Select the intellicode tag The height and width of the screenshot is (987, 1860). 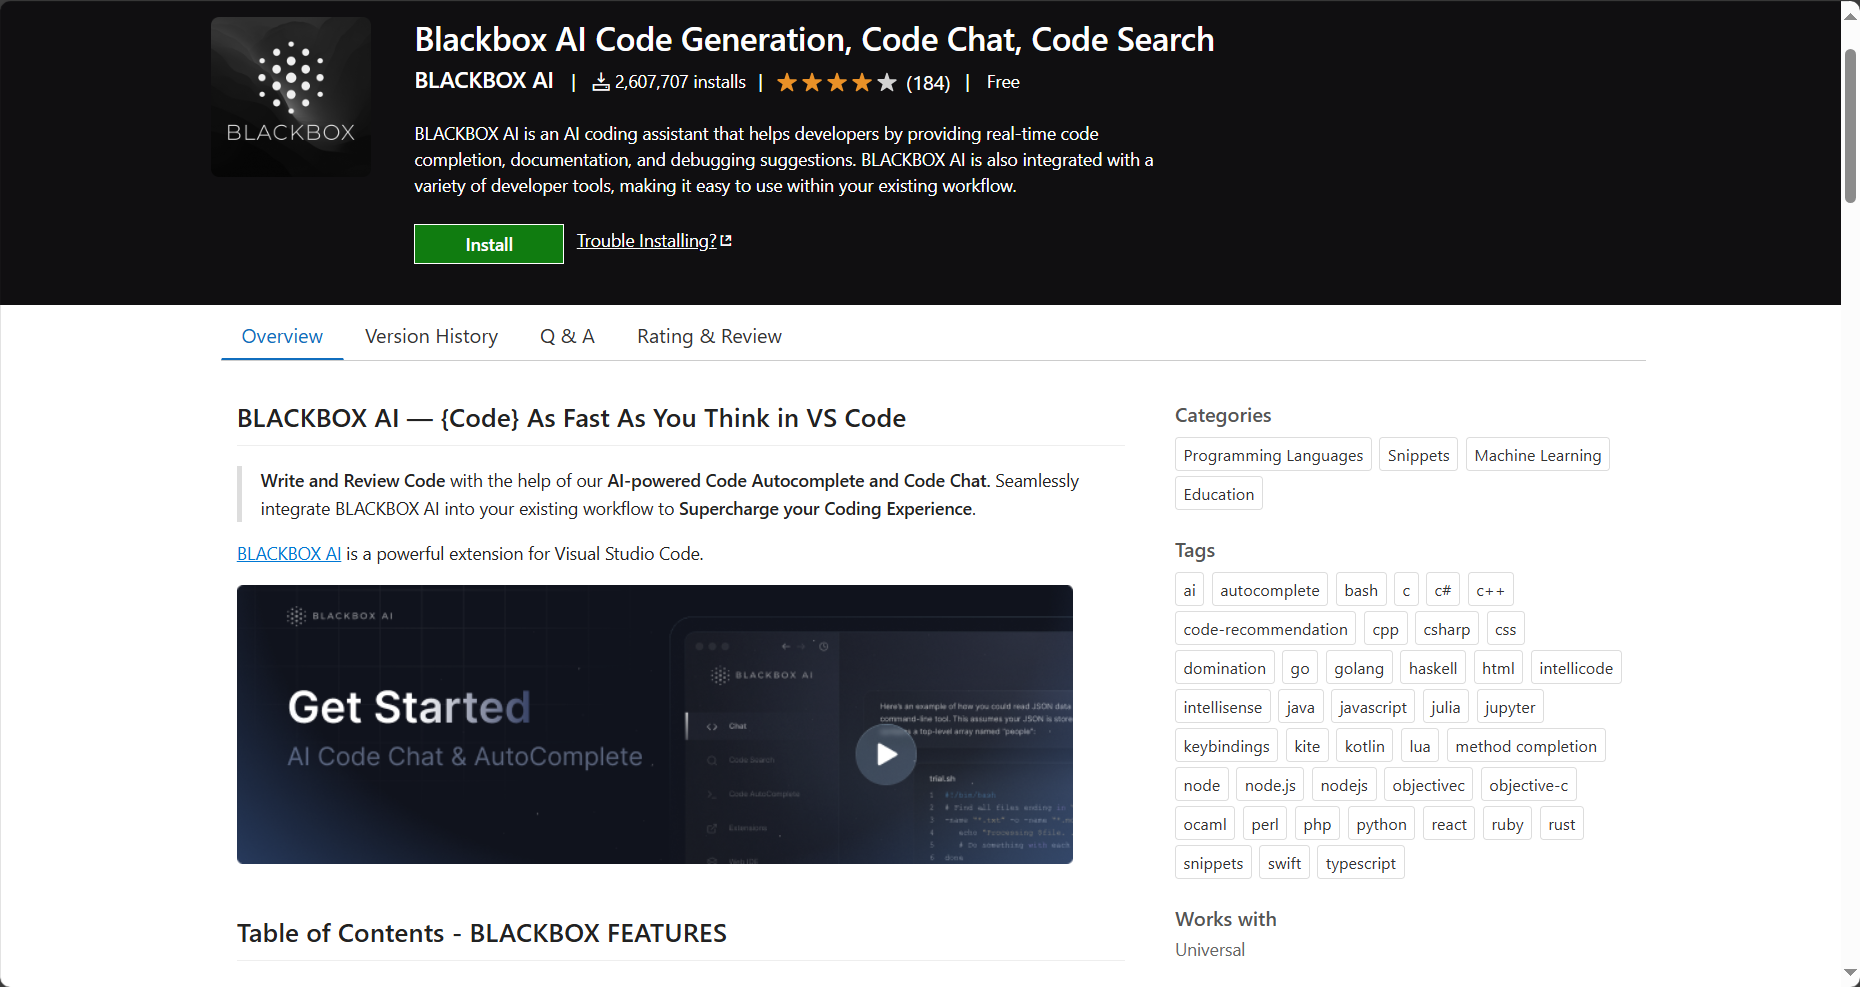[x=1576, y=668]
